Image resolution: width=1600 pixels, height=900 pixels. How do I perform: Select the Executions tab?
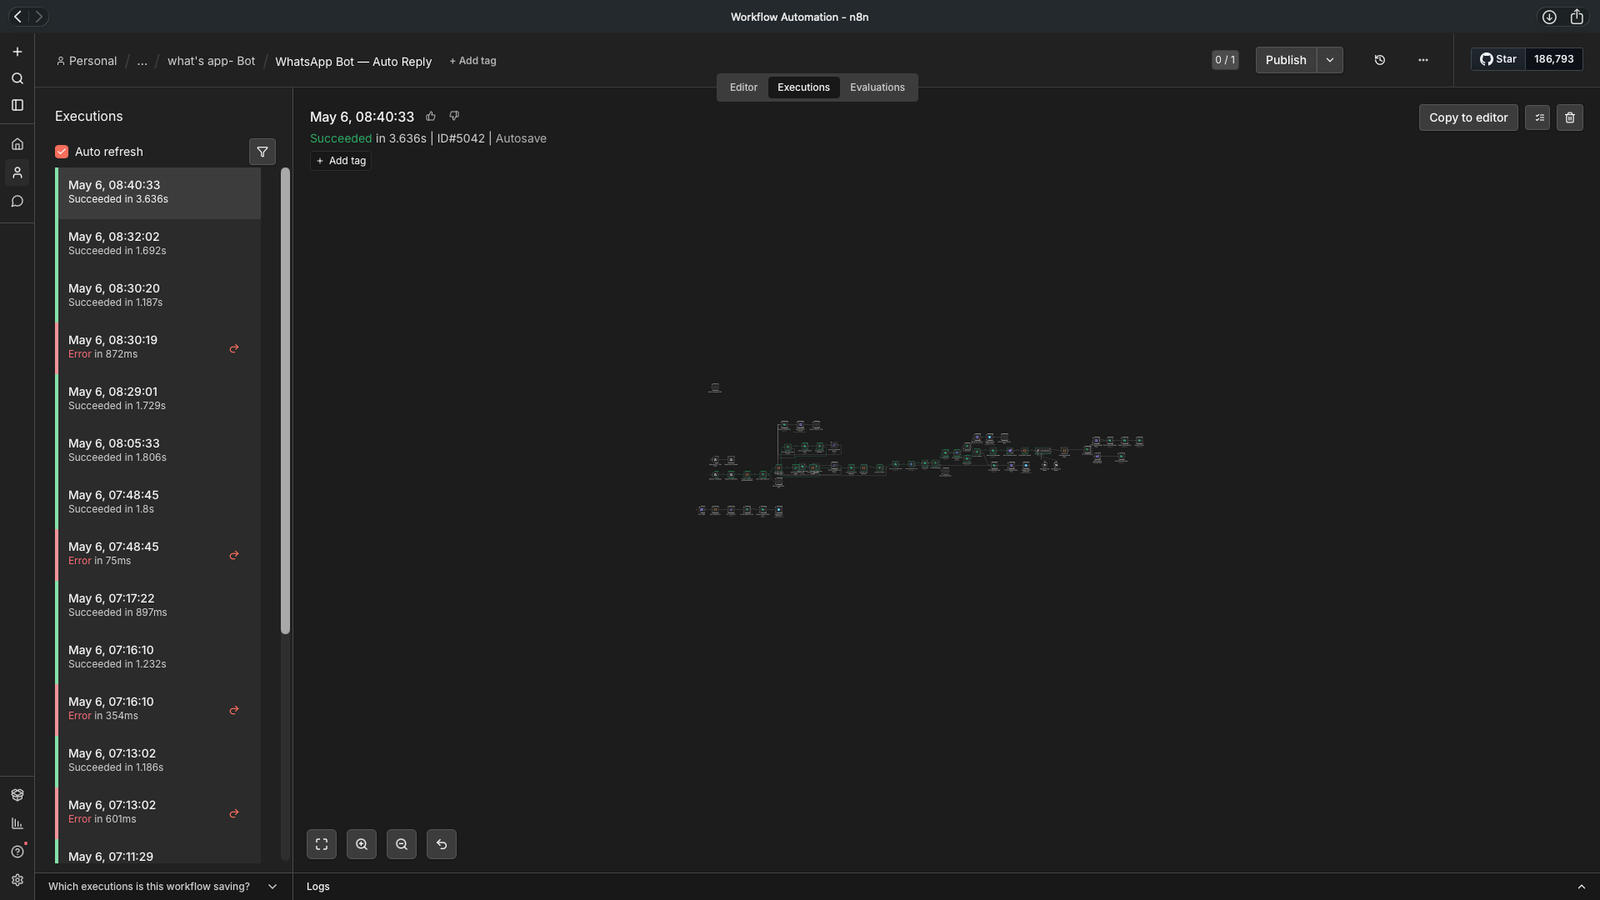804,88
